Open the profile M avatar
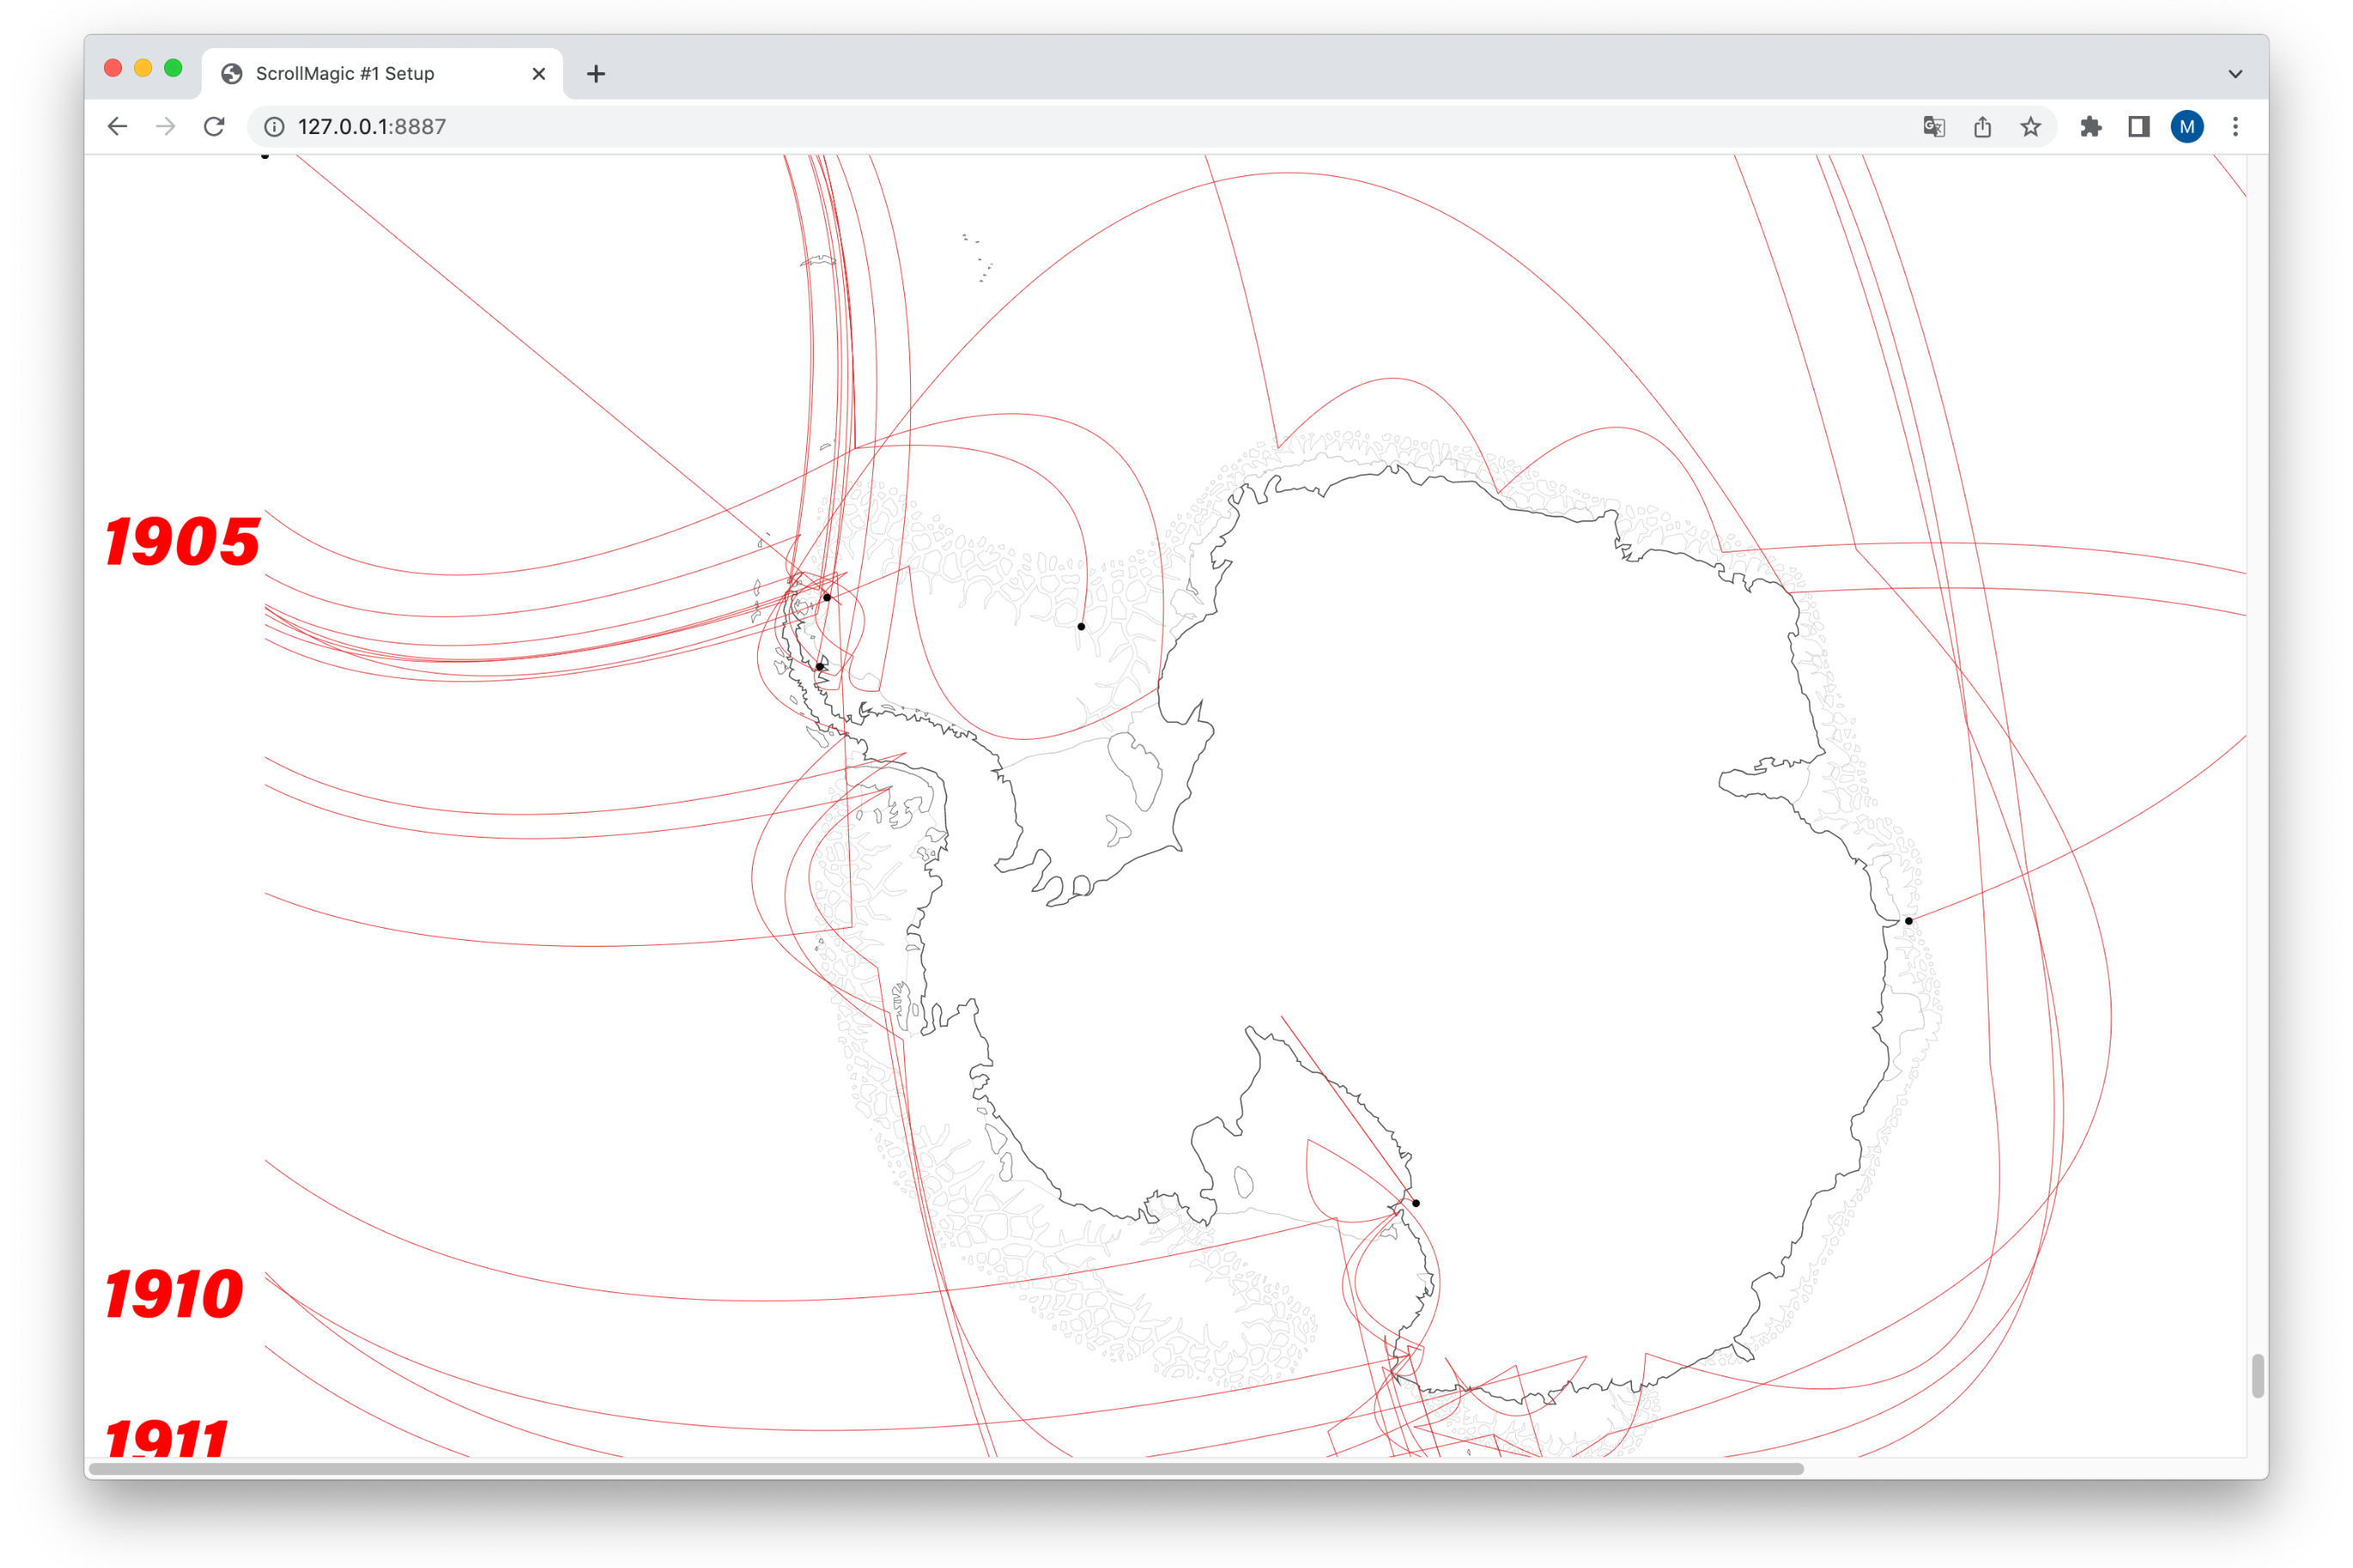This screenshot has height=1568, width=2353. click(x=2187, y=127)
